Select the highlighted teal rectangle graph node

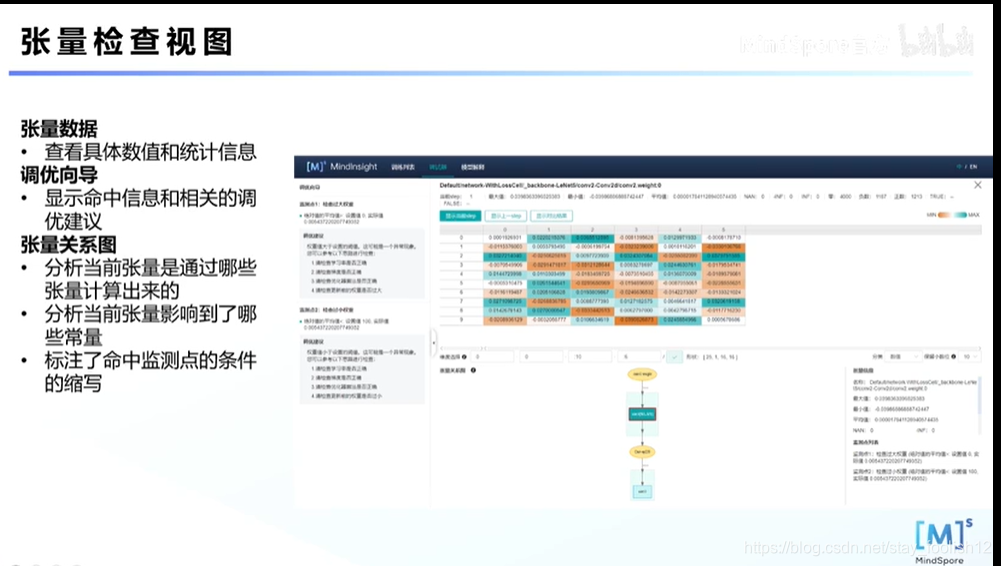tap(642, 414)
